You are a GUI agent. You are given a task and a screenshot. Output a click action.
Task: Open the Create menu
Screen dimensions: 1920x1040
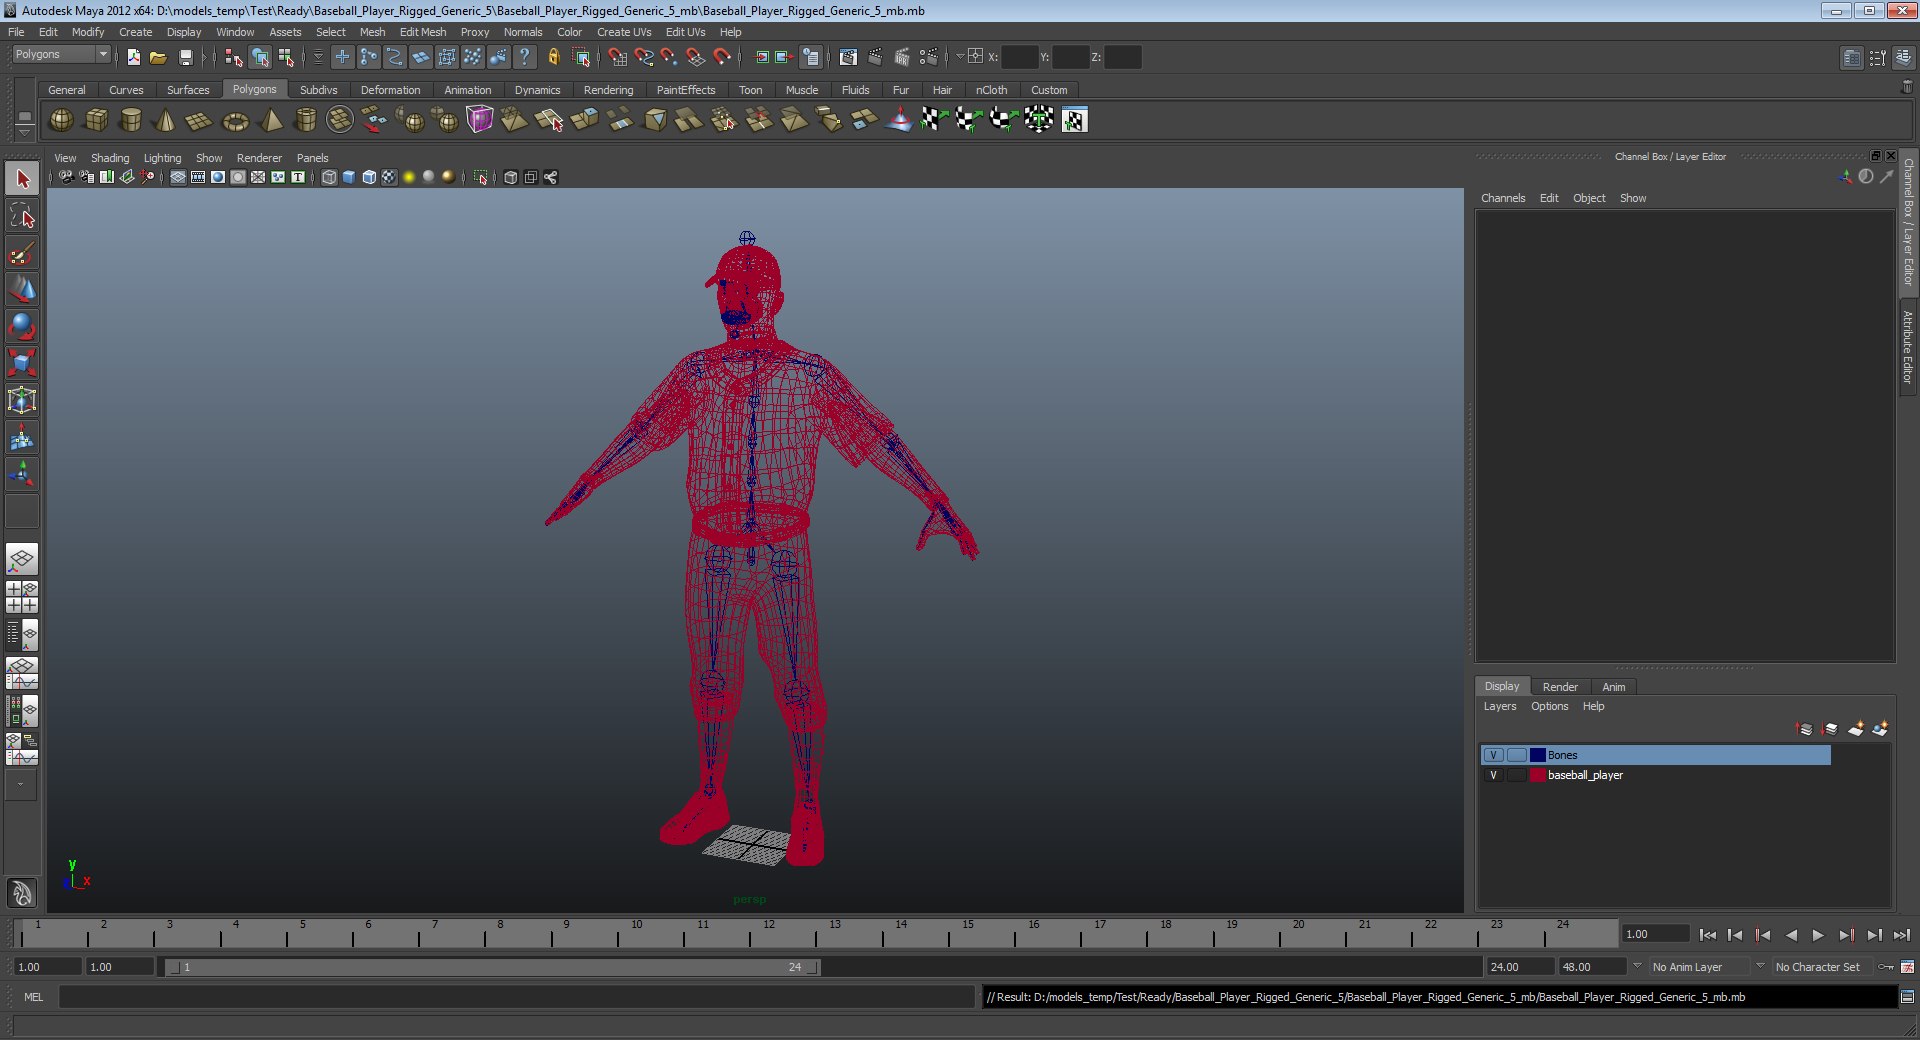[x=135, y=32]
